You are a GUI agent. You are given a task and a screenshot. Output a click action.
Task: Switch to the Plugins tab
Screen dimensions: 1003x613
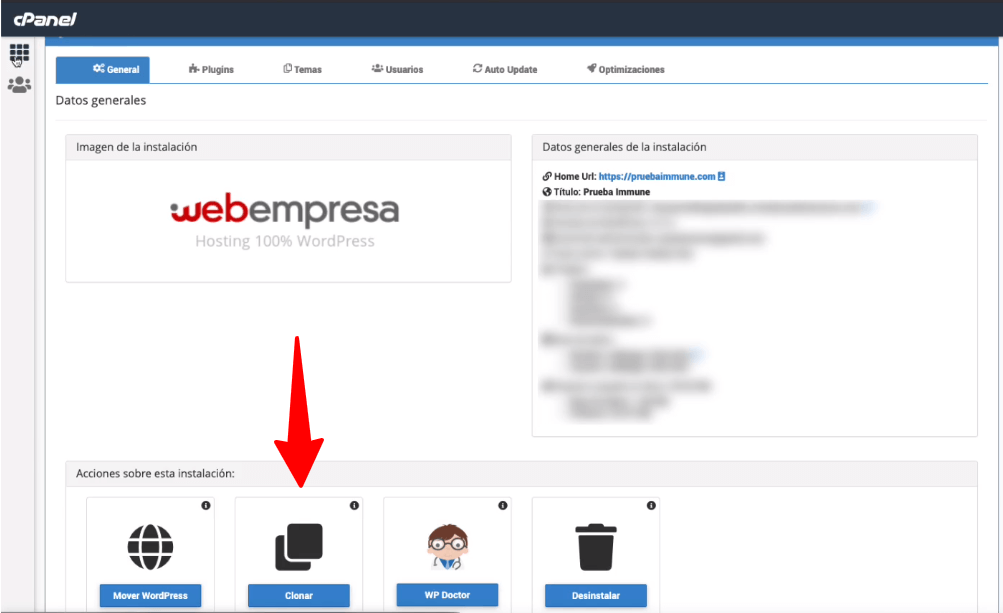[211, 70]
